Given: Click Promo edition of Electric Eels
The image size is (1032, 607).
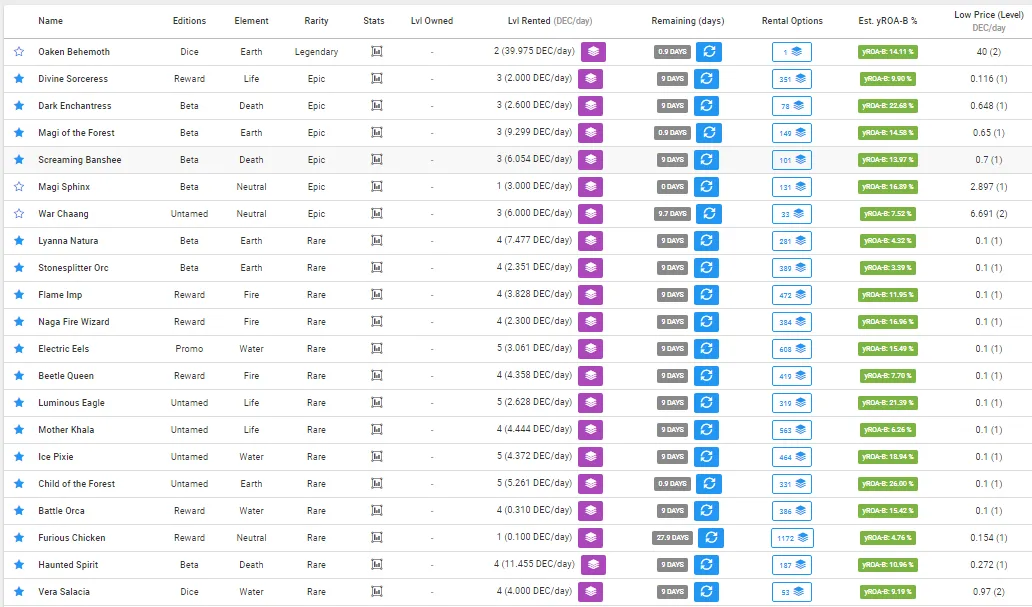Looking at the screenshot, I should pyautogui.click(x=190, y=348).
